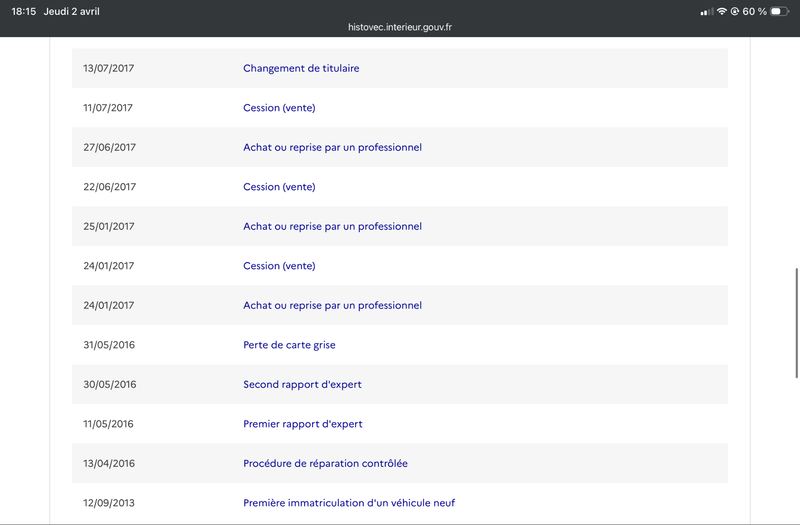
Task: Select the date 13/04/2016
Action: (109, 463)
